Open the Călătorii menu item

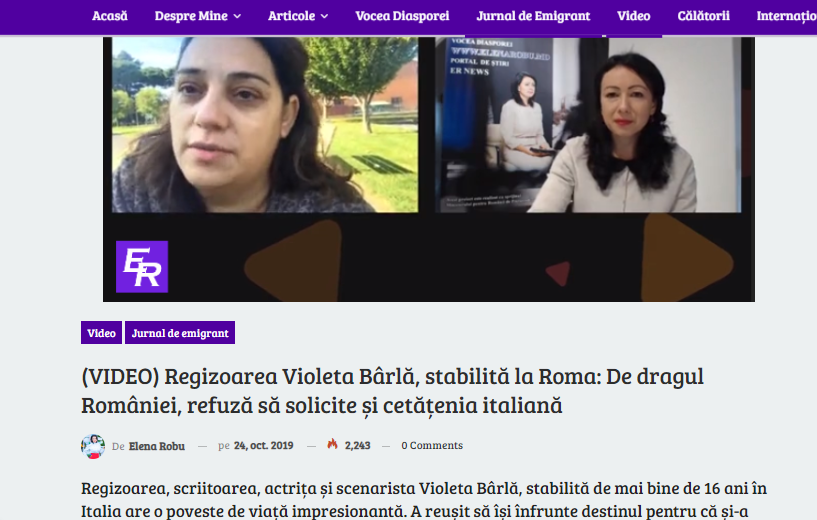tap(703, 16)
